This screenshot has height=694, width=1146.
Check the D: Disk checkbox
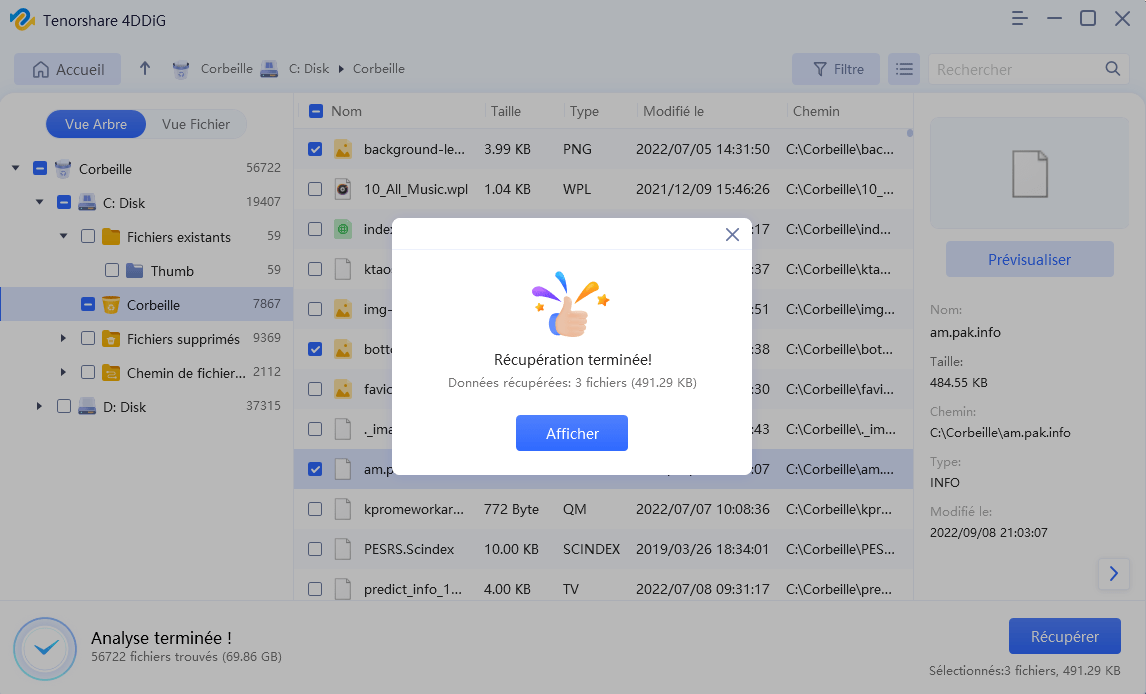coord(64,406)
